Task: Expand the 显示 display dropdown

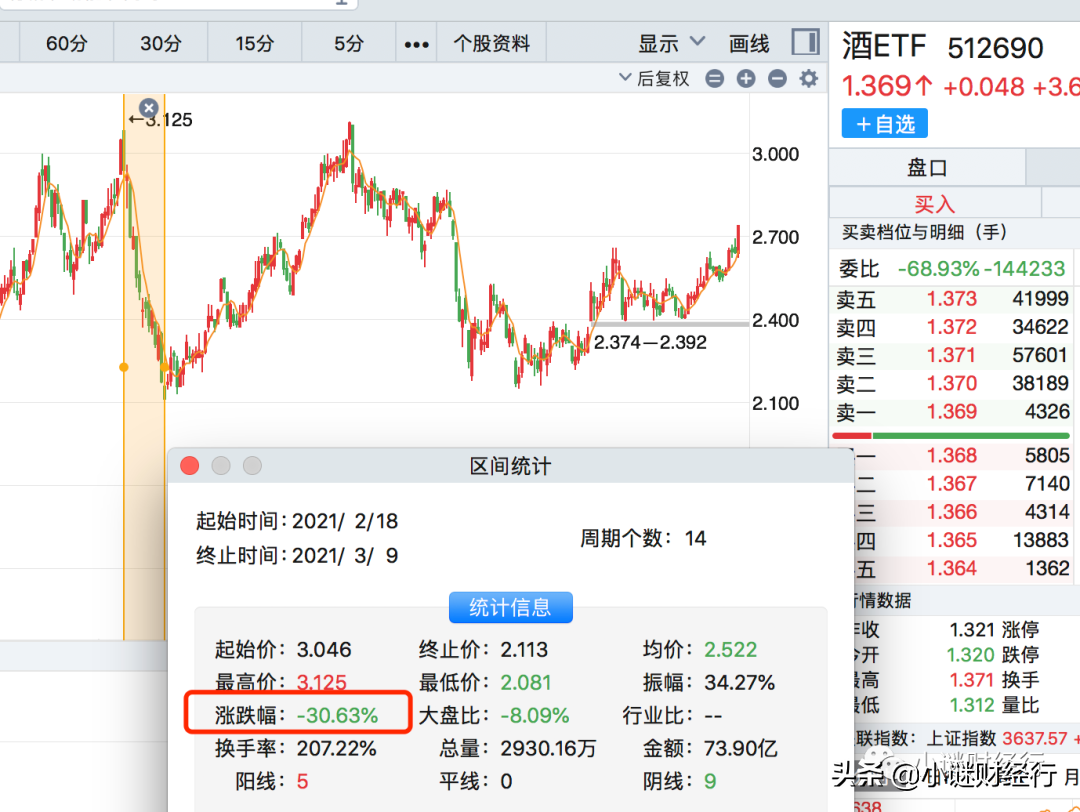Action: pyautogui.click(x=671, y=43)
